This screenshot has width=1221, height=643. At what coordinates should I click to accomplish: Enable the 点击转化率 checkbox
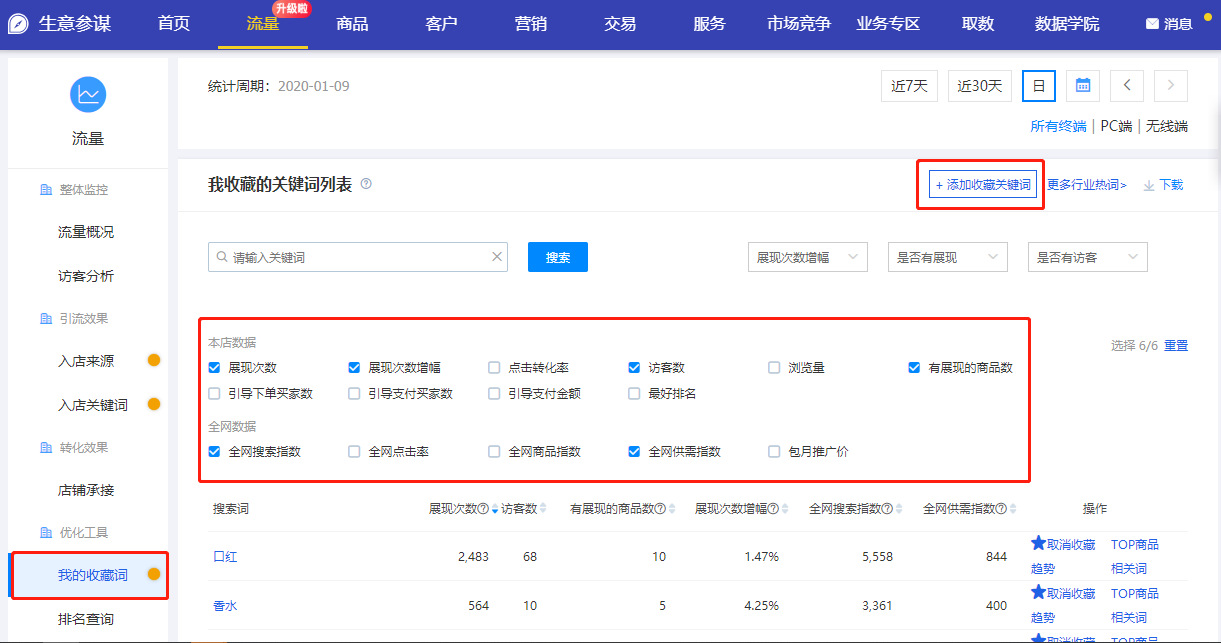(494, 368)
